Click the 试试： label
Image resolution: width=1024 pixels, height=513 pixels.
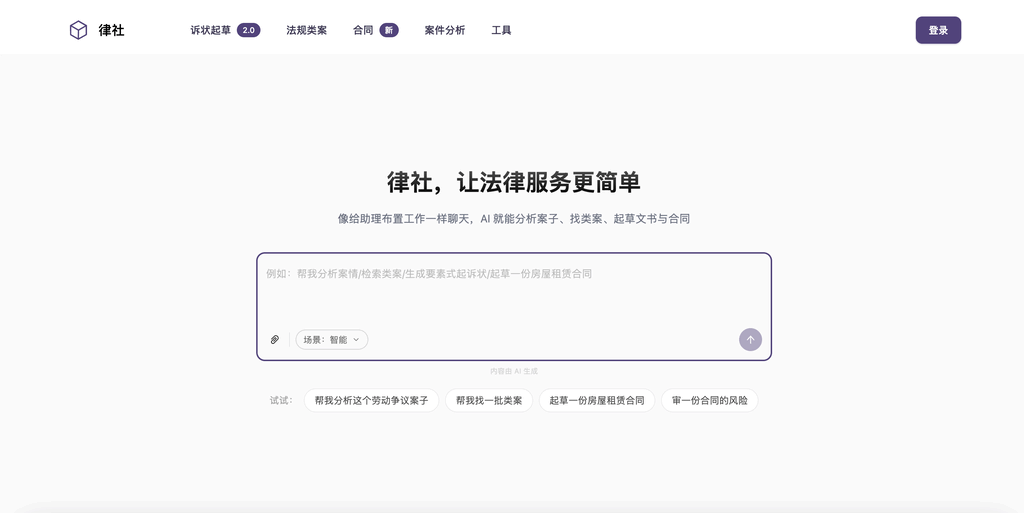[x=281, y=400]
